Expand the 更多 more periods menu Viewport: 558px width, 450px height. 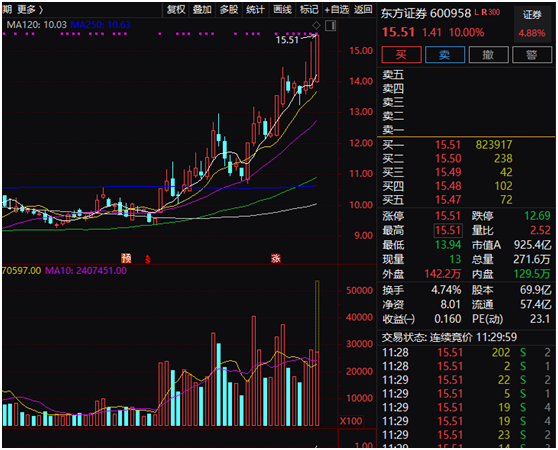(x=30, y=10)
